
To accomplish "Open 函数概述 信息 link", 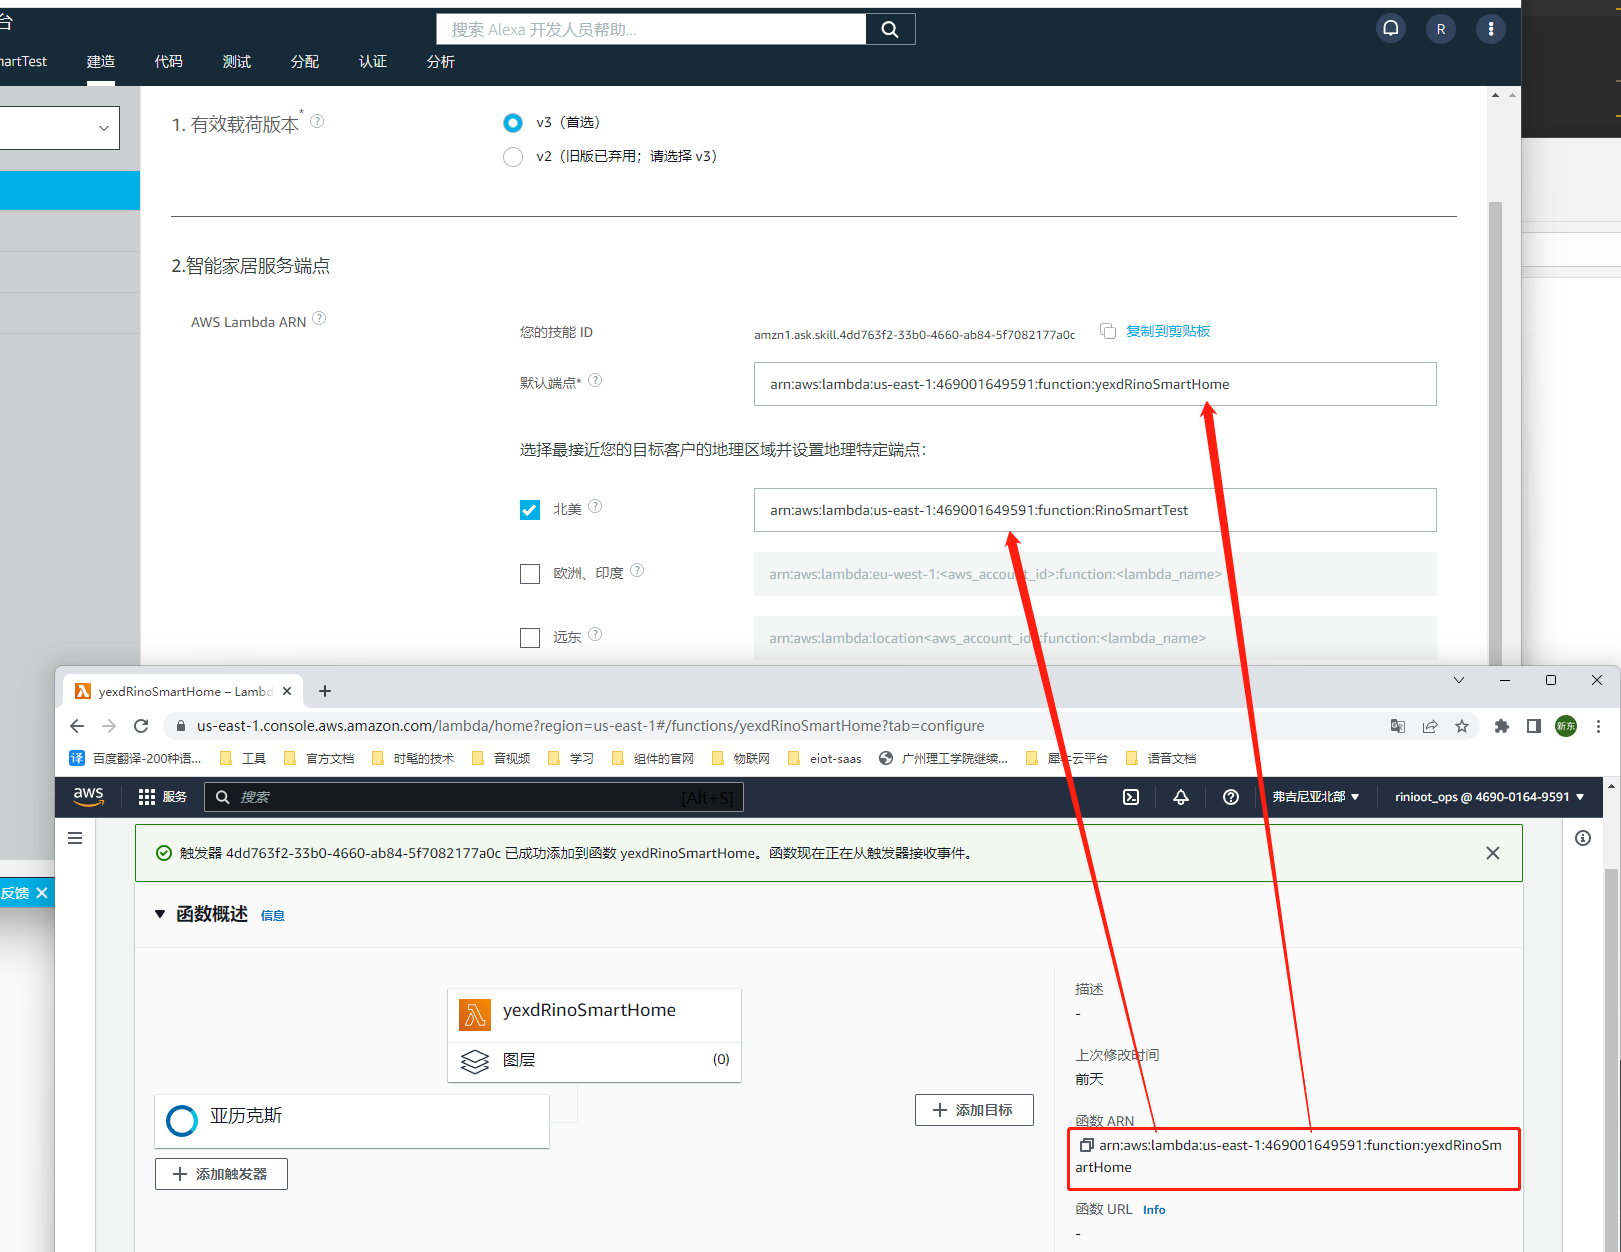I will click(x=273, y=916).
